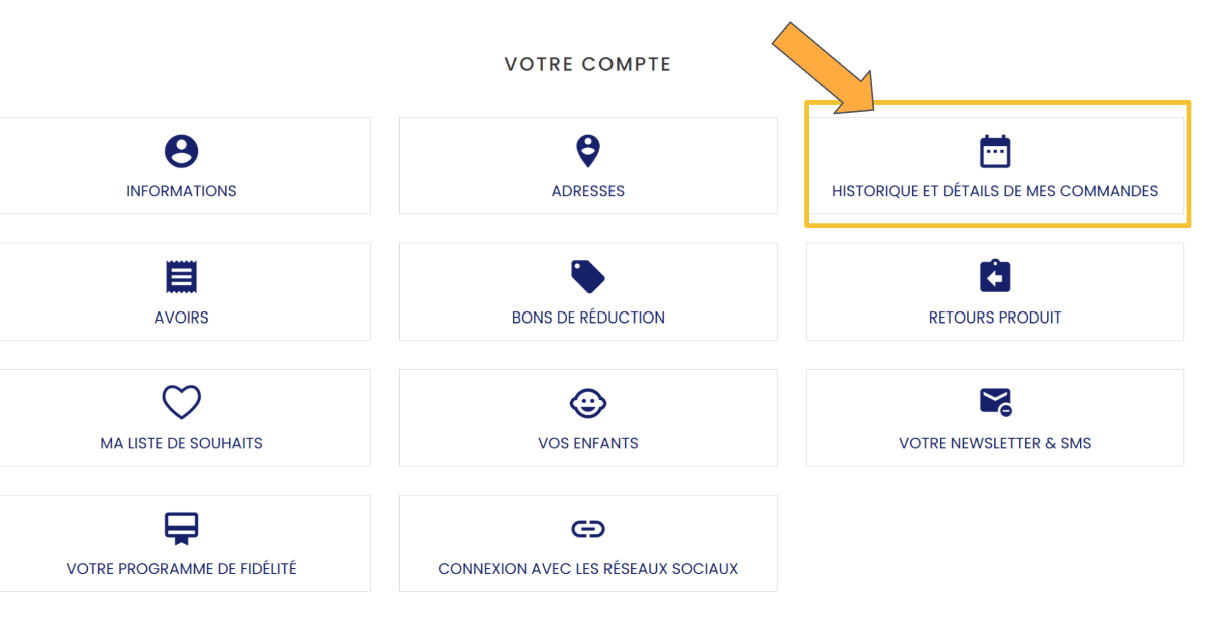Open the Adresses text link

(588, 191)
